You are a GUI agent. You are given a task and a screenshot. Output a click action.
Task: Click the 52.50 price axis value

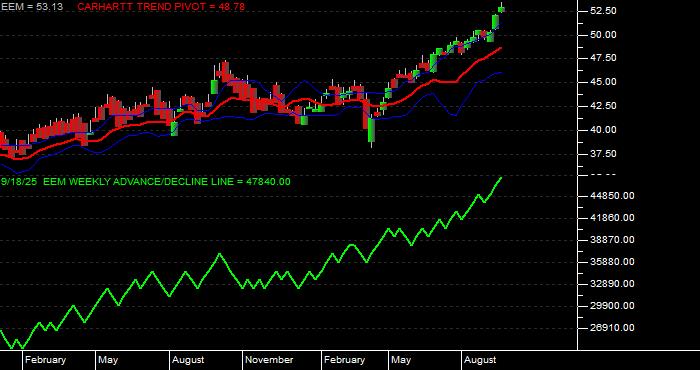pos(603,10)
